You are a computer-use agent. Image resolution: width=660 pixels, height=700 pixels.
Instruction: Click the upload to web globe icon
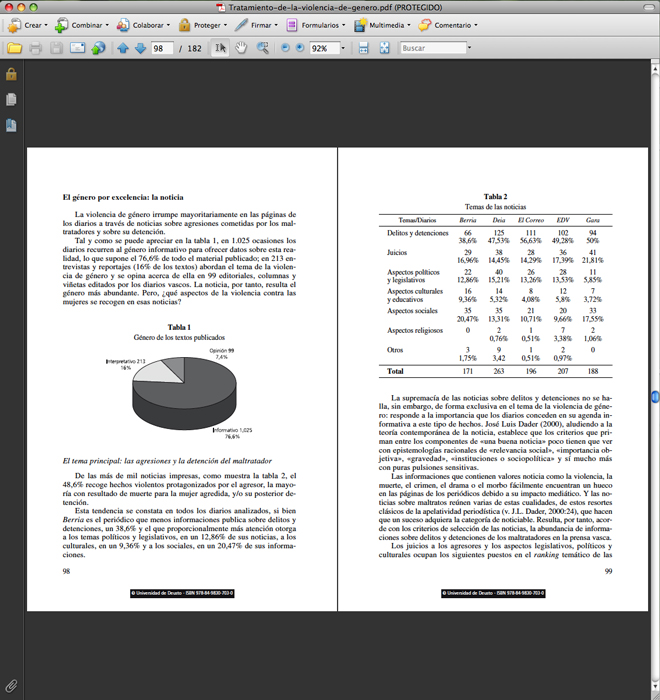coord(98,48)
